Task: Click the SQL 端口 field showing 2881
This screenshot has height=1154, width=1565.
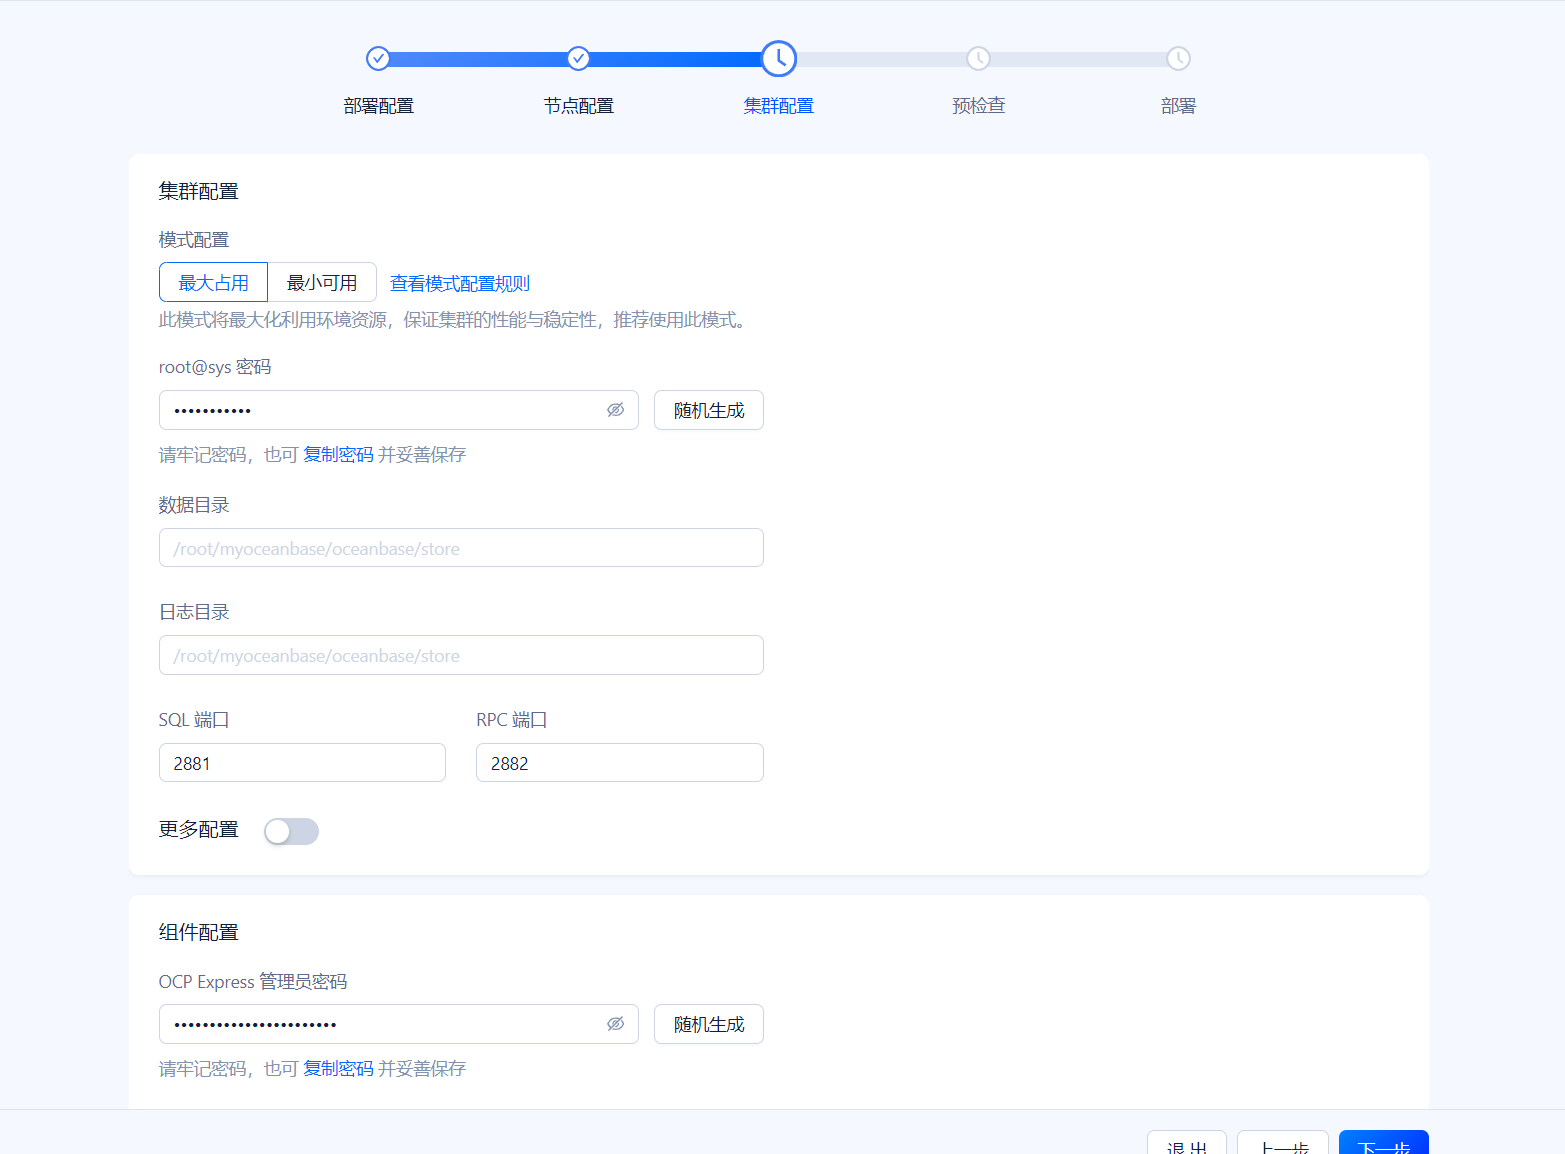Action: click(302, 763)
